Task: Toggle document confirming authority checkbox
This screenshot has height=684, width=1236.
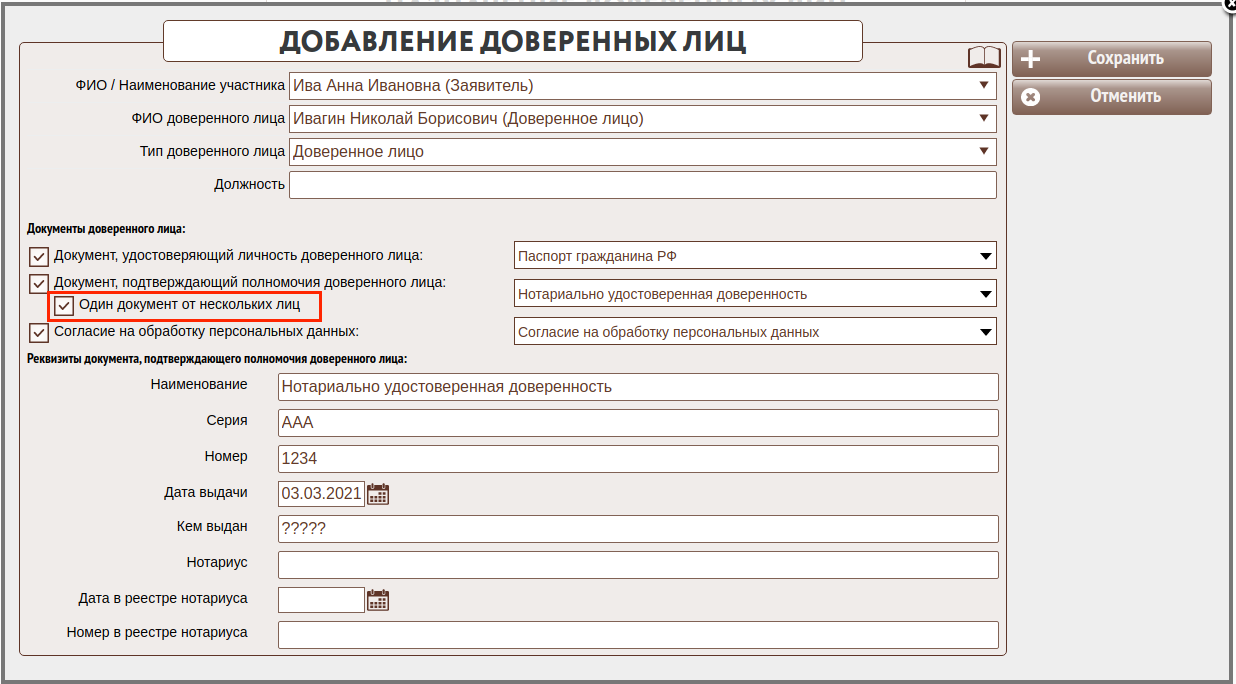Action: [x=39, y=283]
